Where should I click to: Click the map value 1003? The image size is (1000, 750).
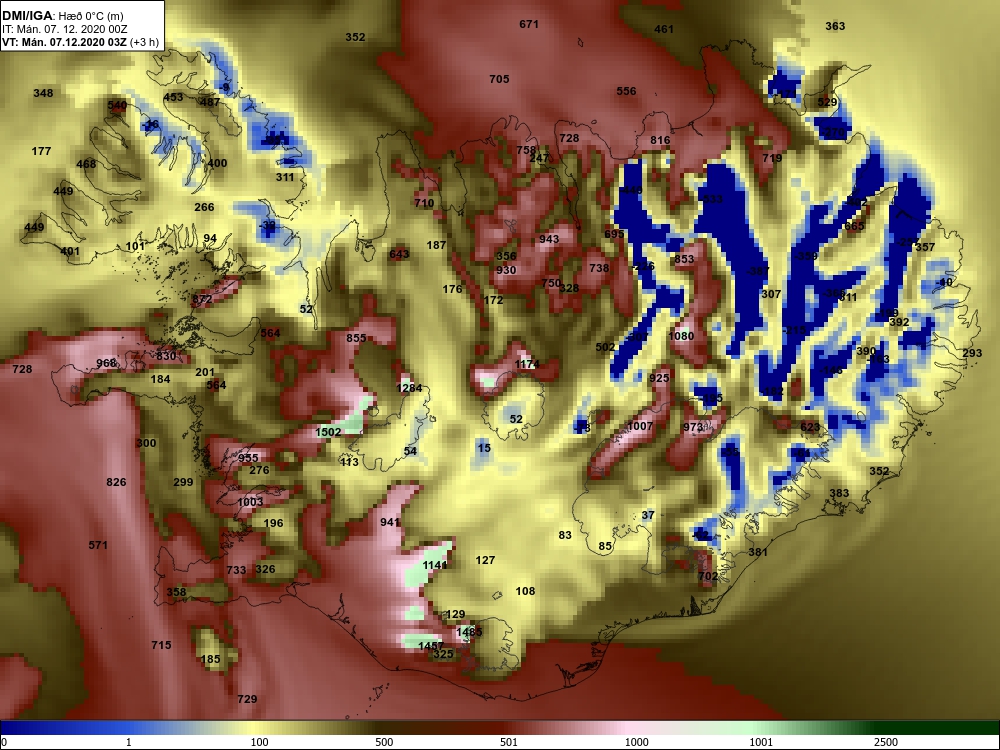coord(250,502)
